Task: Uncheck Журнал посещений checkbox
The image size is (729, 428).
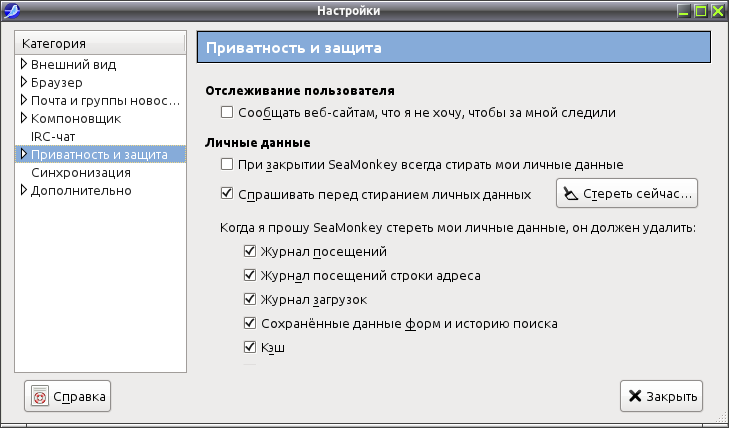Action: coord(250,251)
